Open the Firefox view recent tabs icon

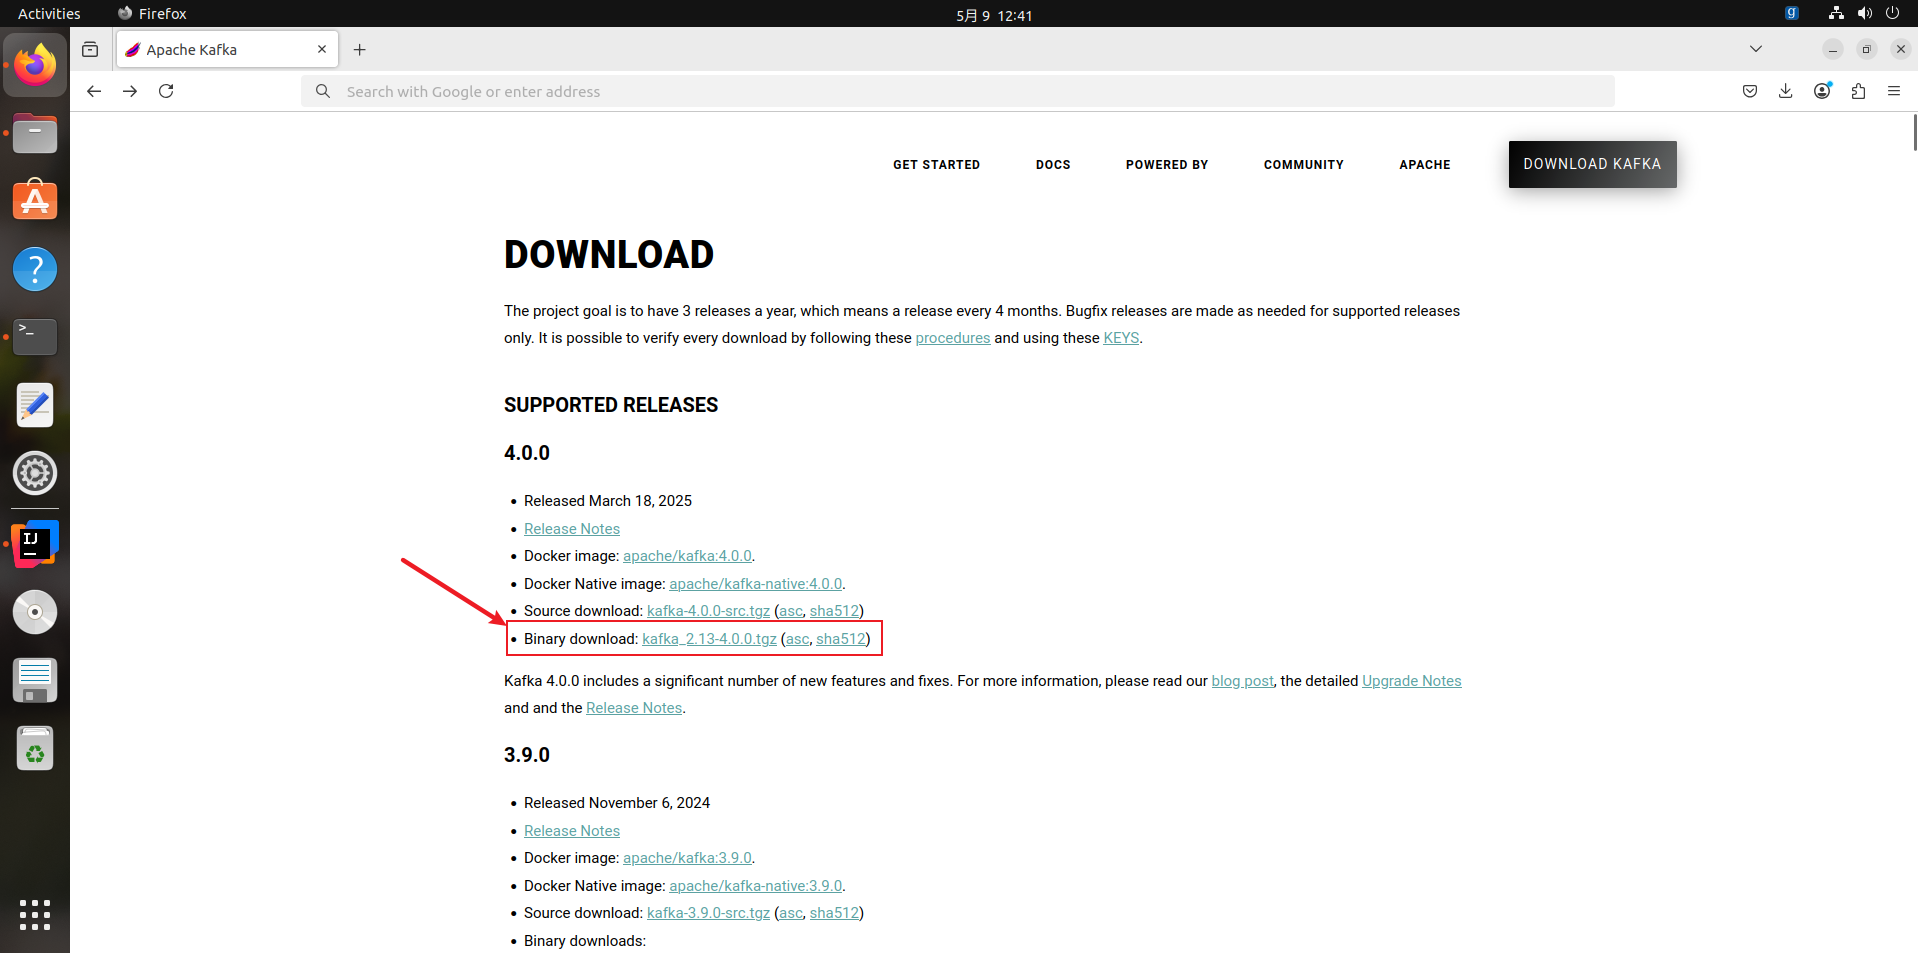90,49
